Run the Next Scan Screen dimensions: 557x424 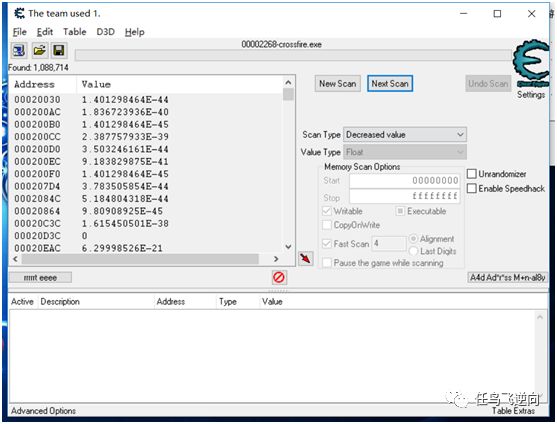[x=390, y=84]
